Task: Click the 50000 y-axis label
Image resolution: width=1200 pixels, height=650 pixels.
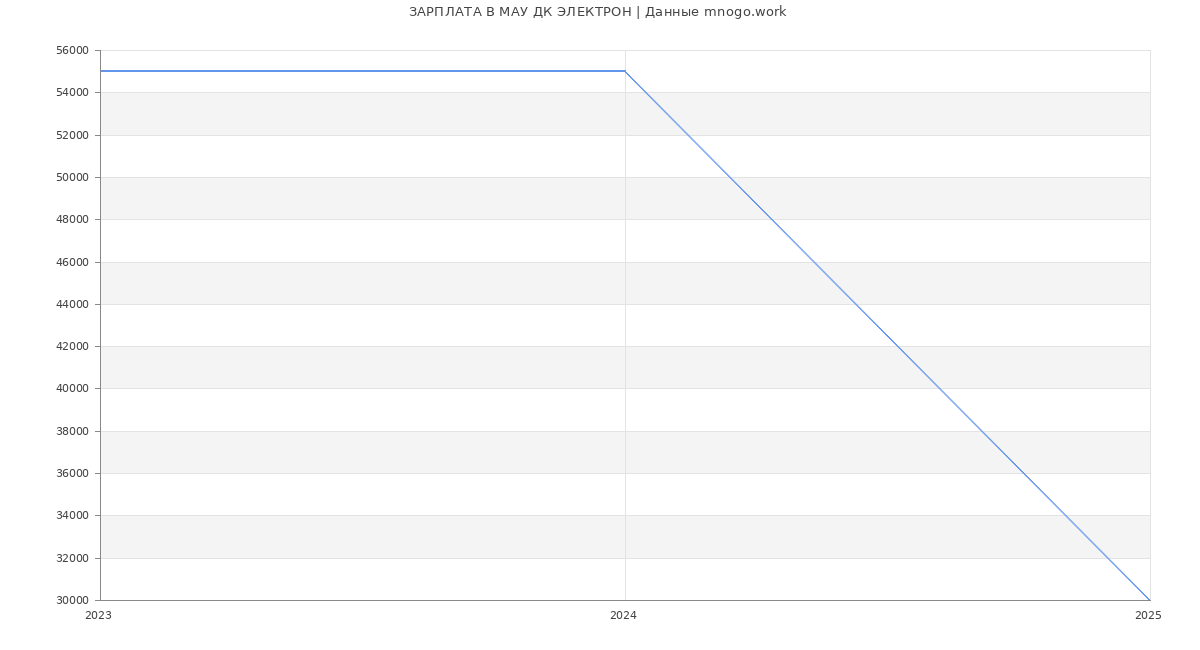Action: tap(72, 178)
